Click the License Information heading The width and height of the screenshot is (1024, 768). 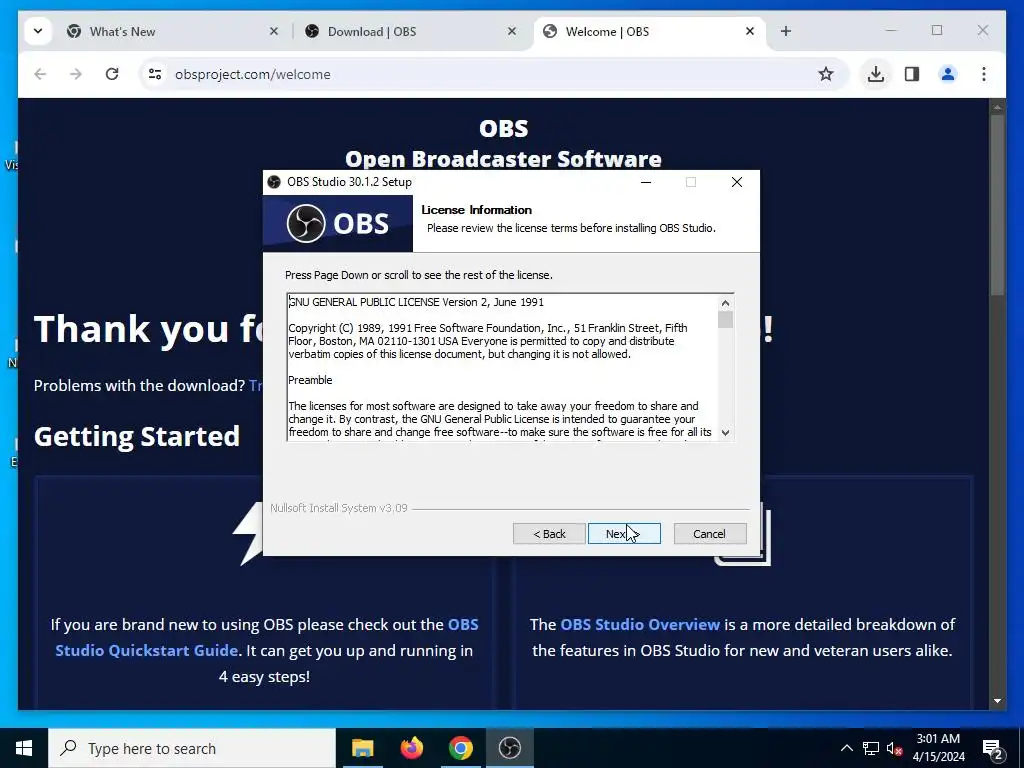coord(476,210)
